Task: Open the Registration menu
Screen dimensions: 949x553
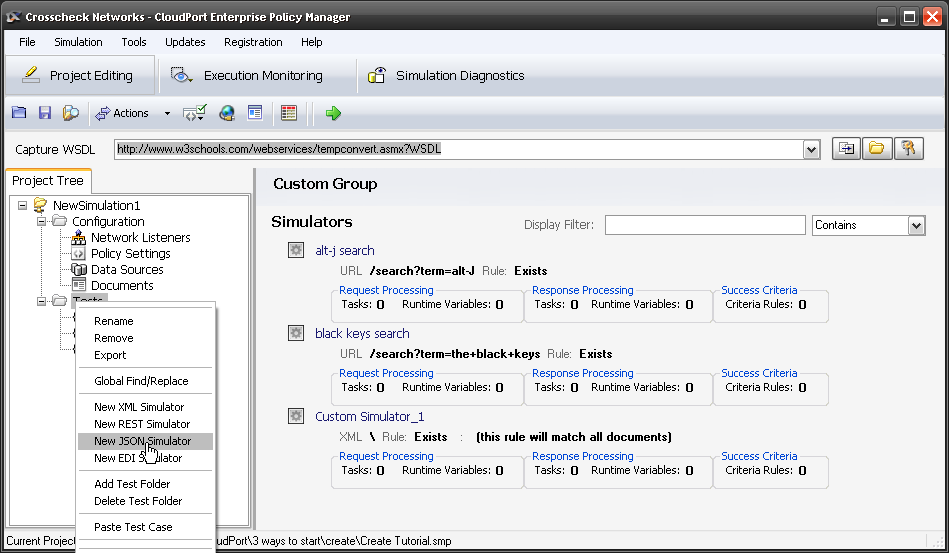Action: point(253,42)
